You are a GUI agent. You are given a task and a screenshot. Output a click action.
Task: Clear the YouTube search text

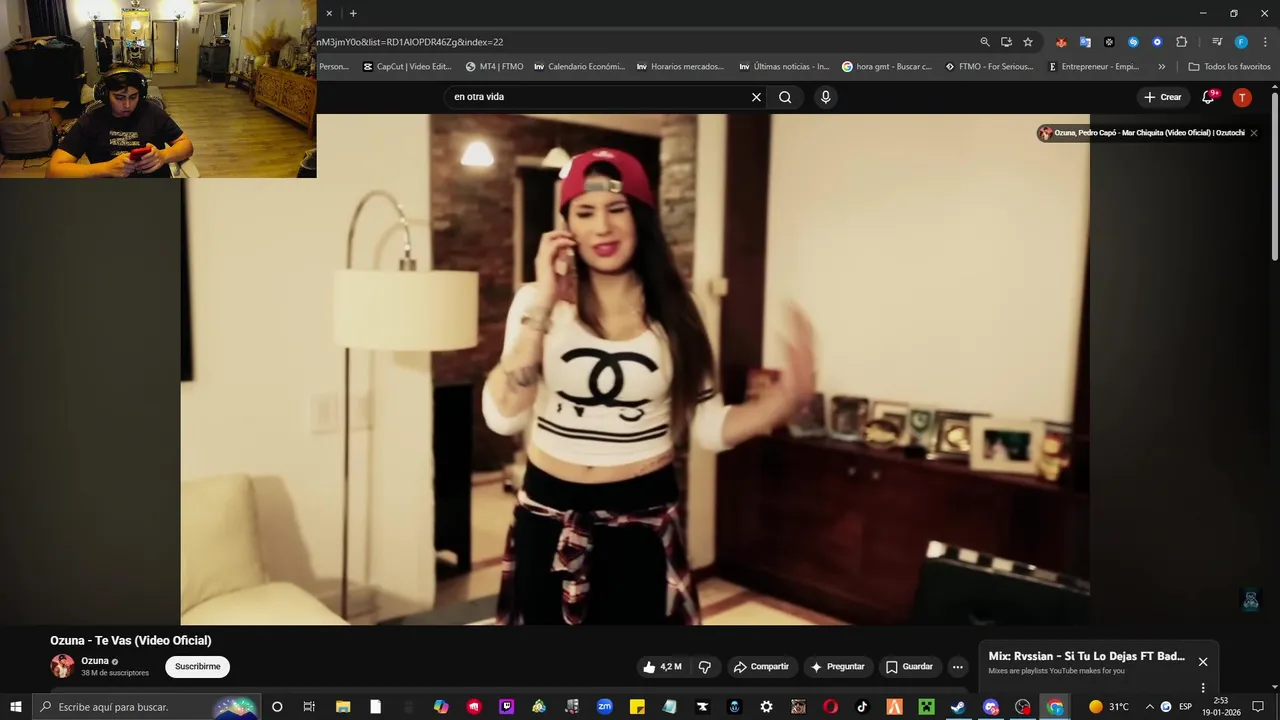(x=756, y=97)
